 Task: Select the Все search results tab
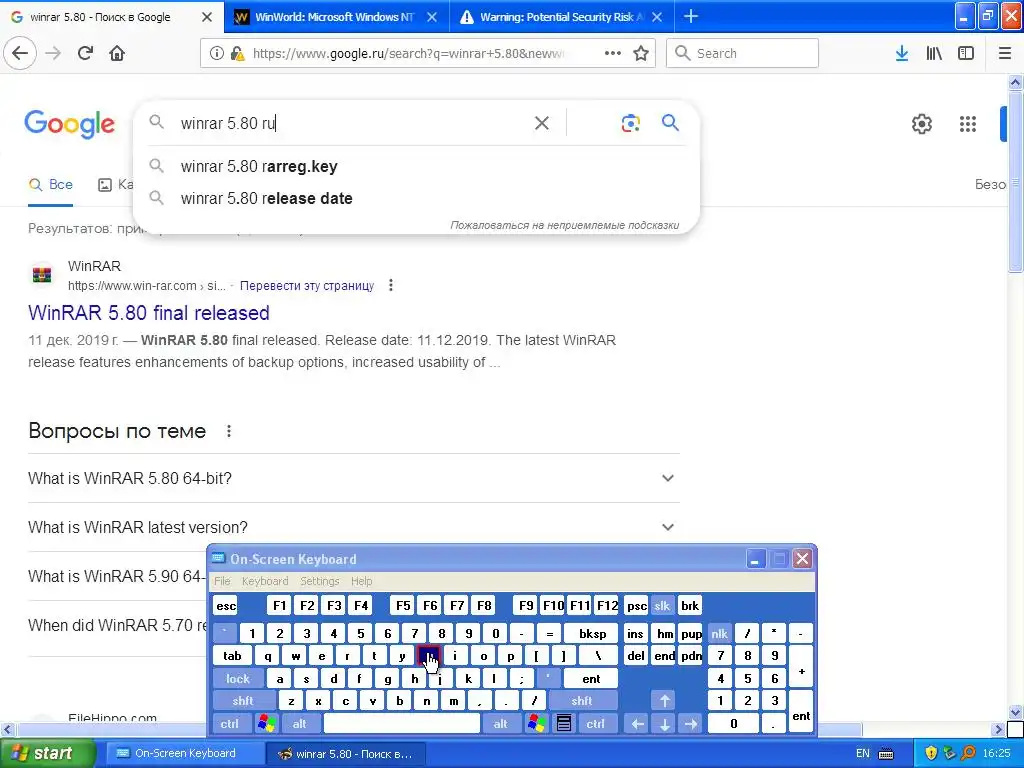click(x=51, y=185)
